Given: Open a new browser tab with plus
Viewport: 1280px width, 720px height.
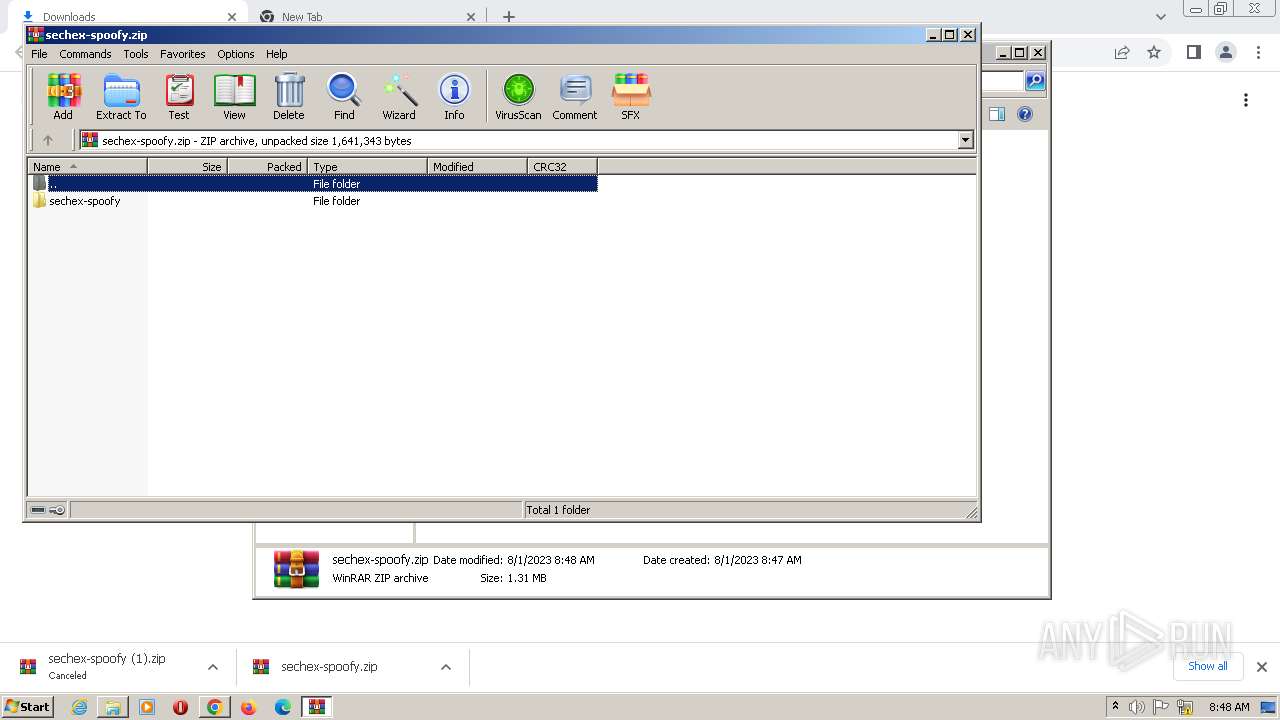Looking at the screenshot, I should [x=509, y=16].
